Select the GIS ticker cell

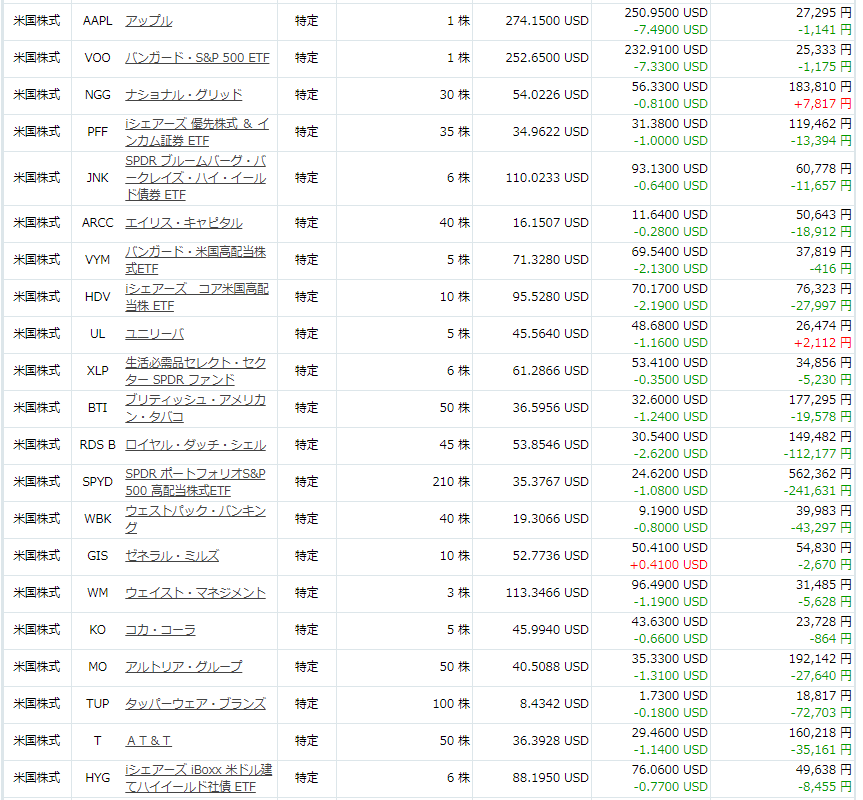pyautogui.click(x=97, y=556)
